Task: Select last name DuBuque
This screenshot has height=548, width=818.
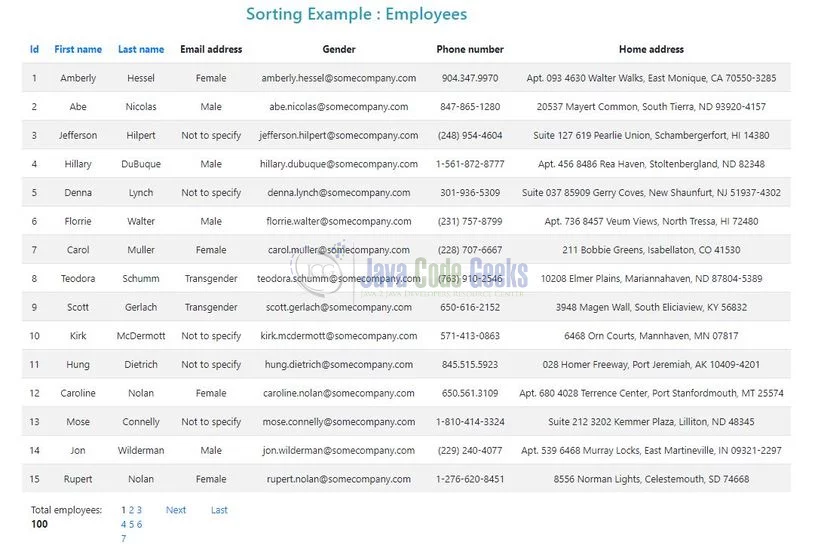Action: tap(141, 164)
